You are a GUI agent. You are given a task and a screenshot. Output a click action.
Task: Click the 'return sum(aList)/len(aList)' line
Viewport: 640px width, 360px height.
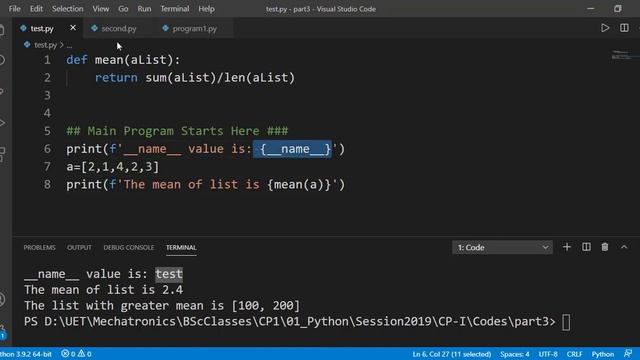(195, 78)
